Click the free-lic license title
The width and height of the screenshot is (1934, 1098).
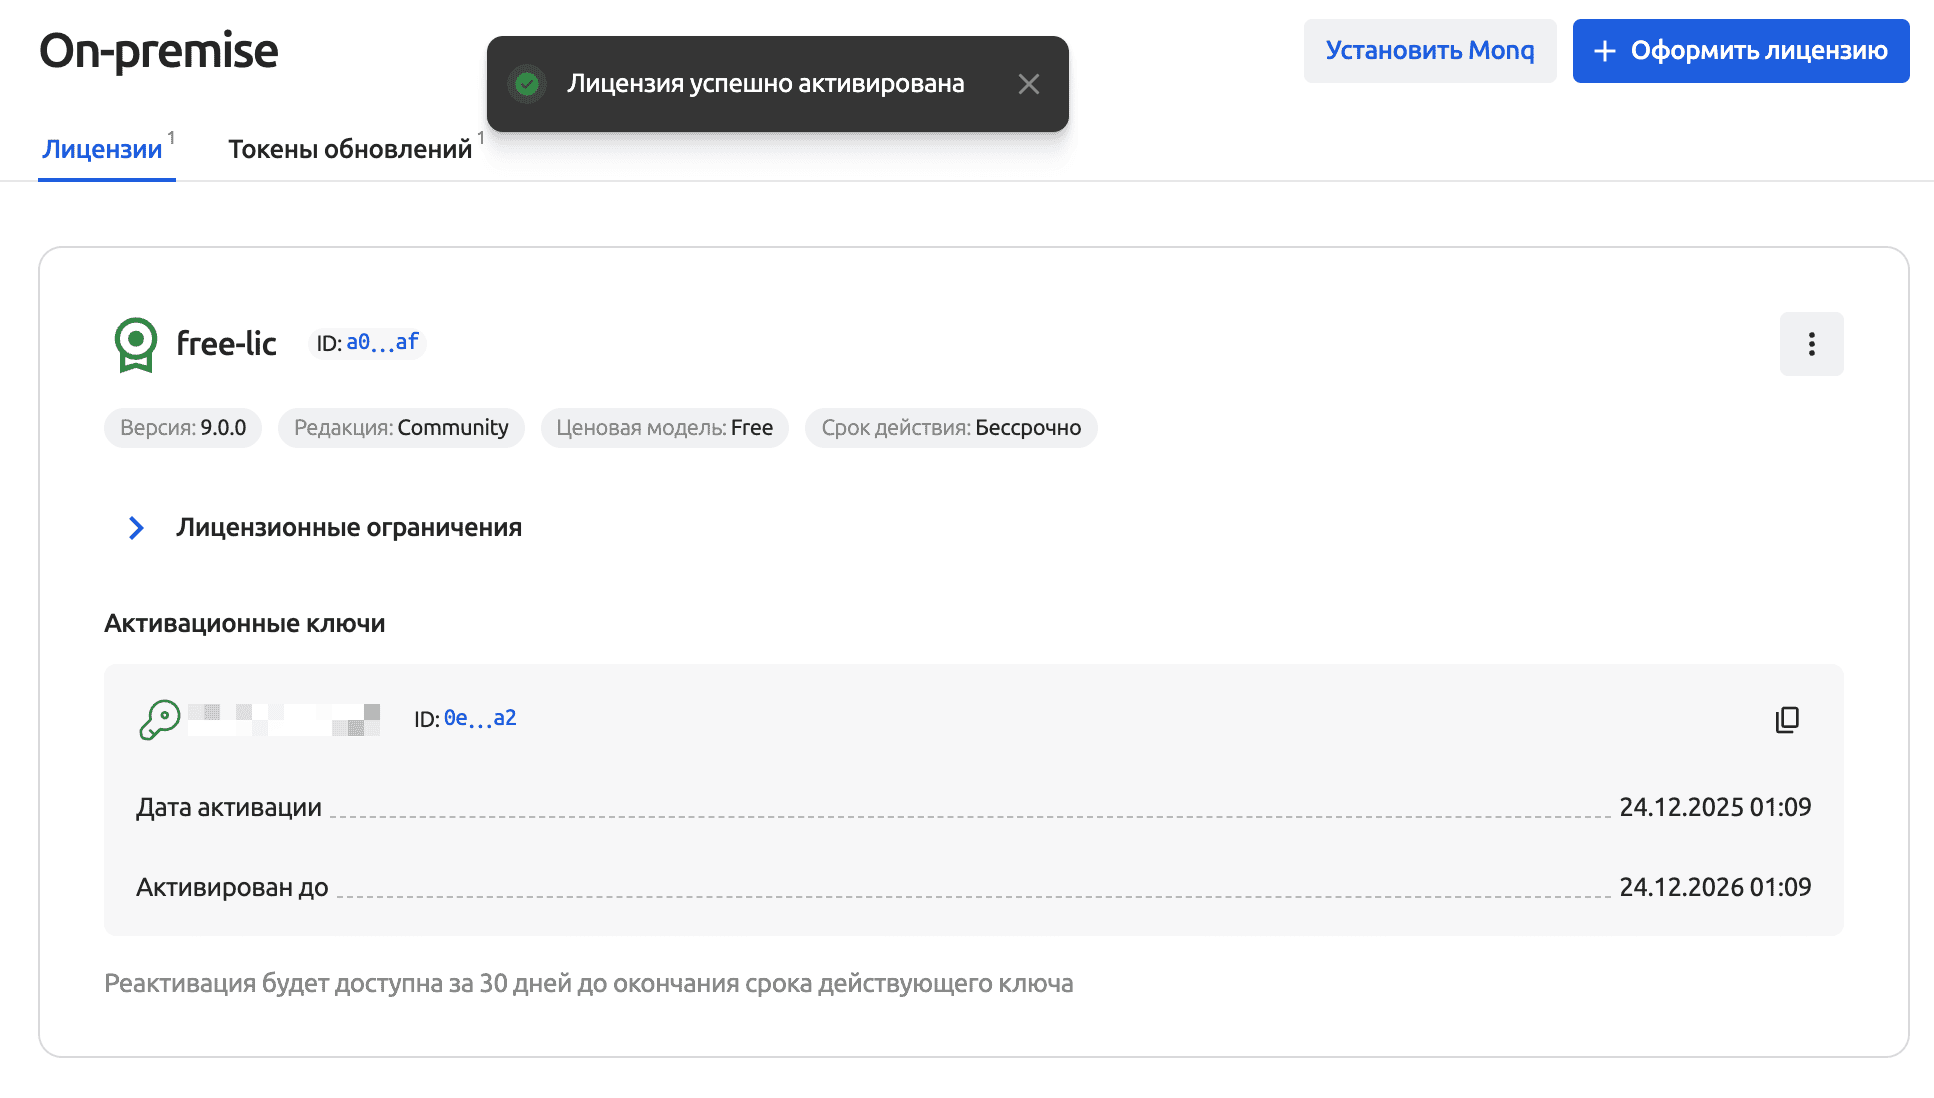click(226, 344)
